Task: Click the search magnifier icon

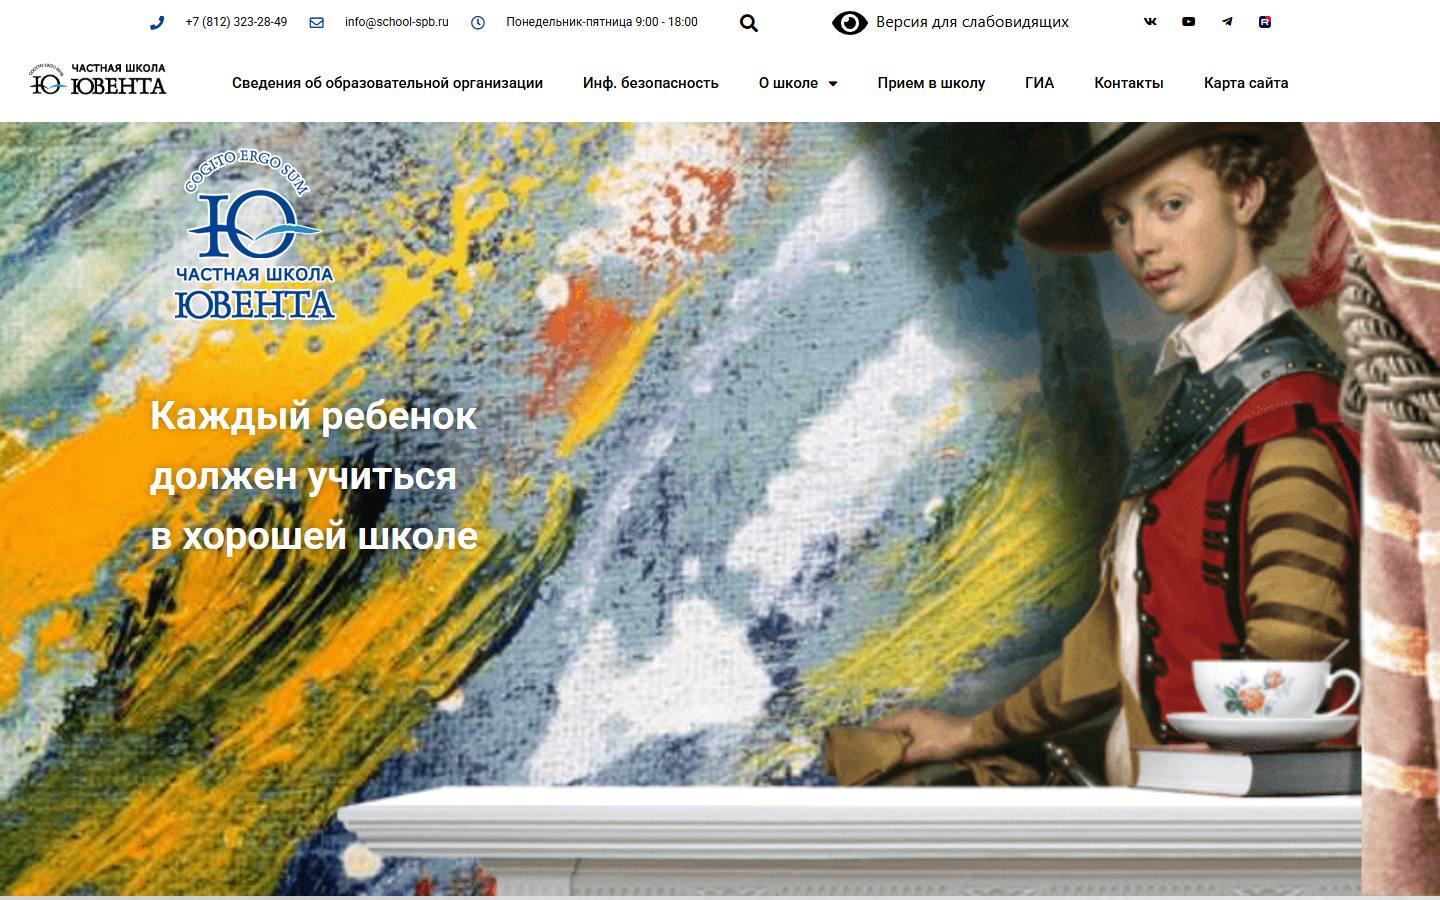Action: tap(749, 23)
